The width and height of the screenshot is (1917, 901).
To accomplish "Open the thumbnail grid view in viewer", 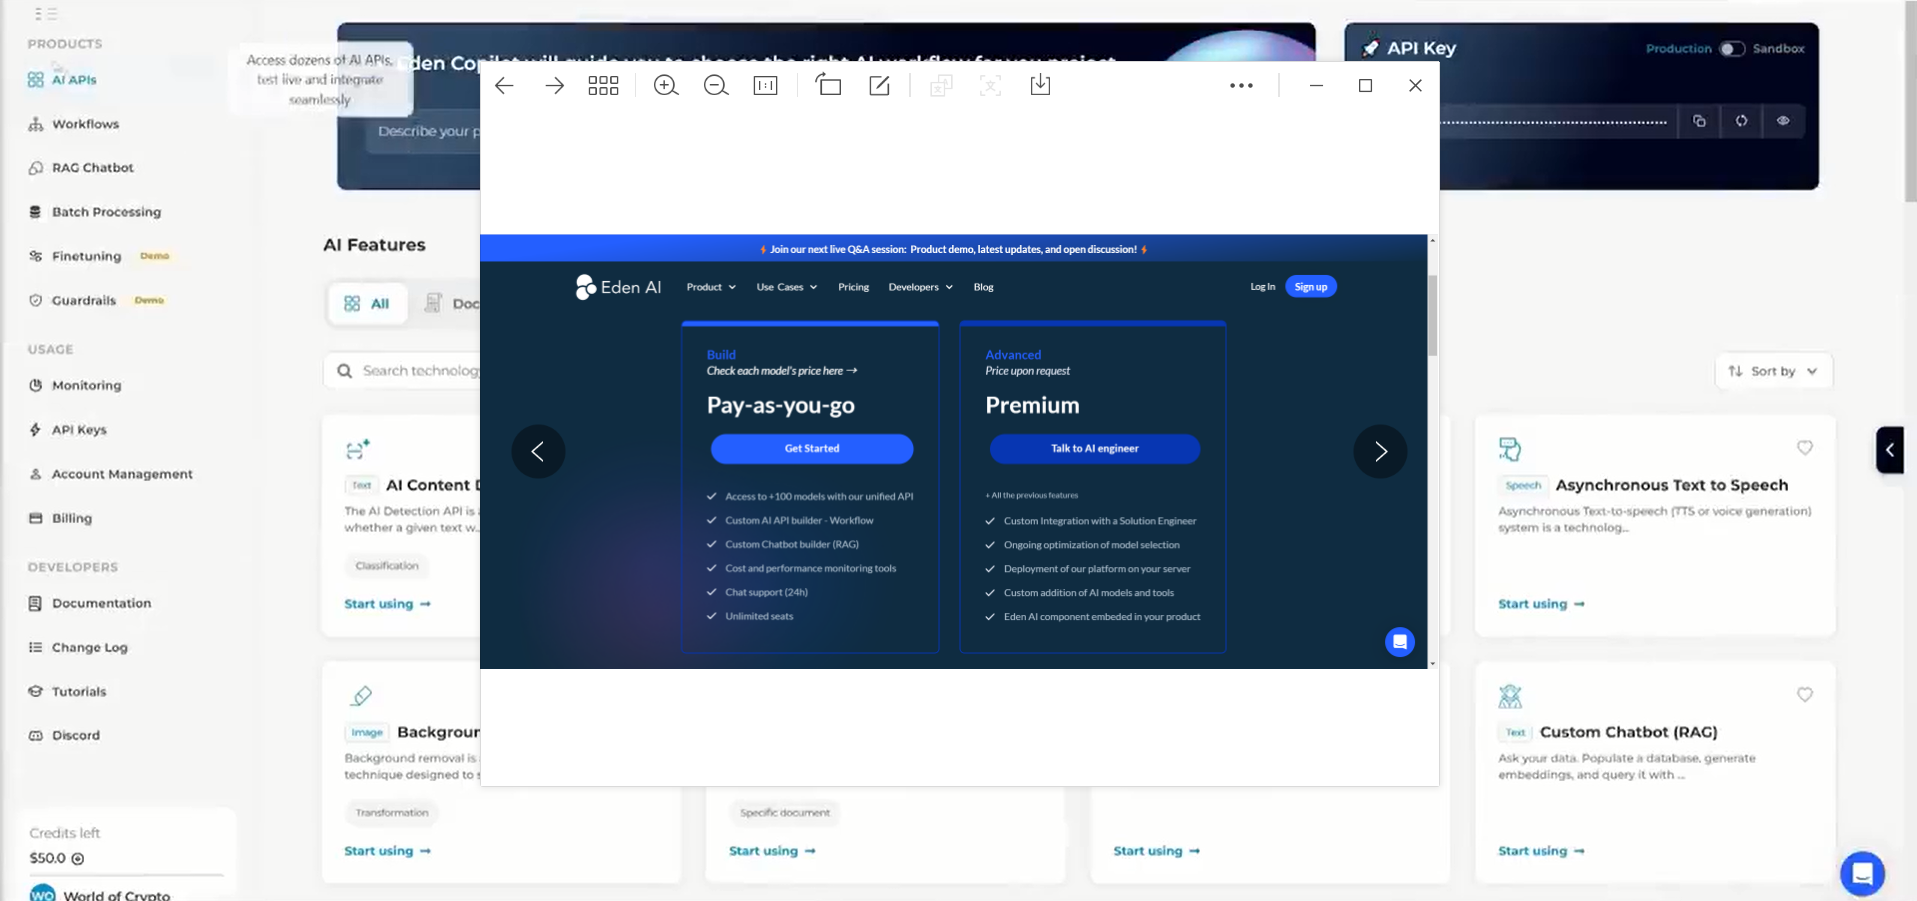I will 603,86.
